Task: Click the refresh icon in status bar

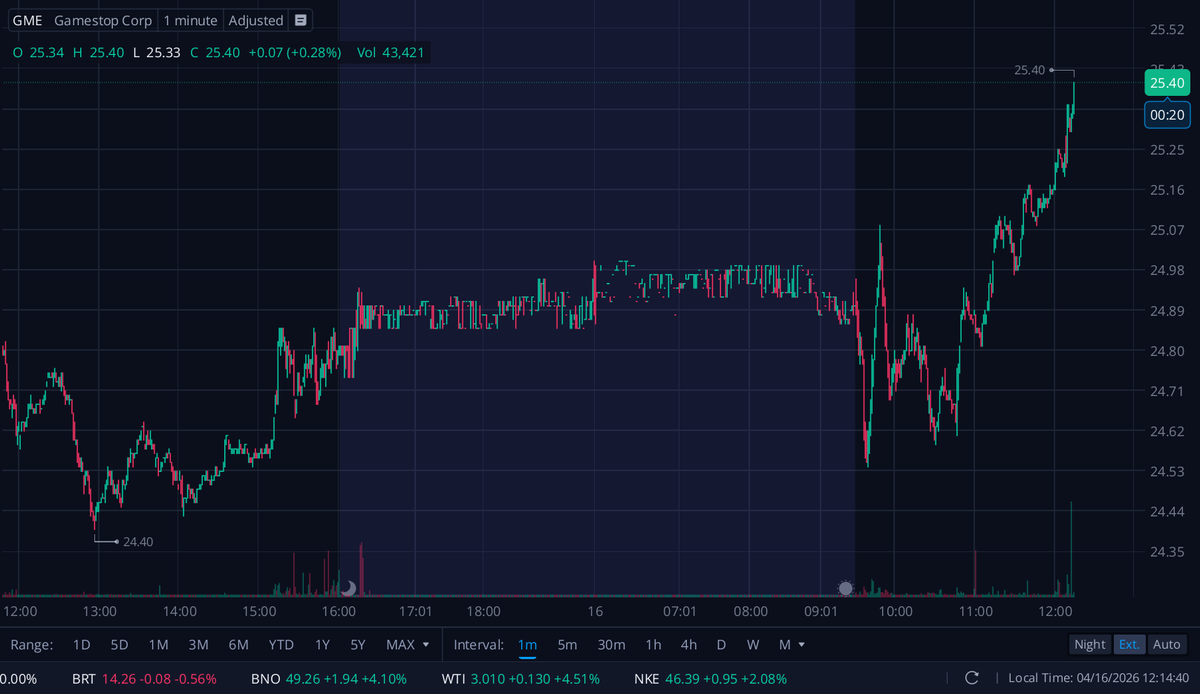Action: click(x=971, y=678)
